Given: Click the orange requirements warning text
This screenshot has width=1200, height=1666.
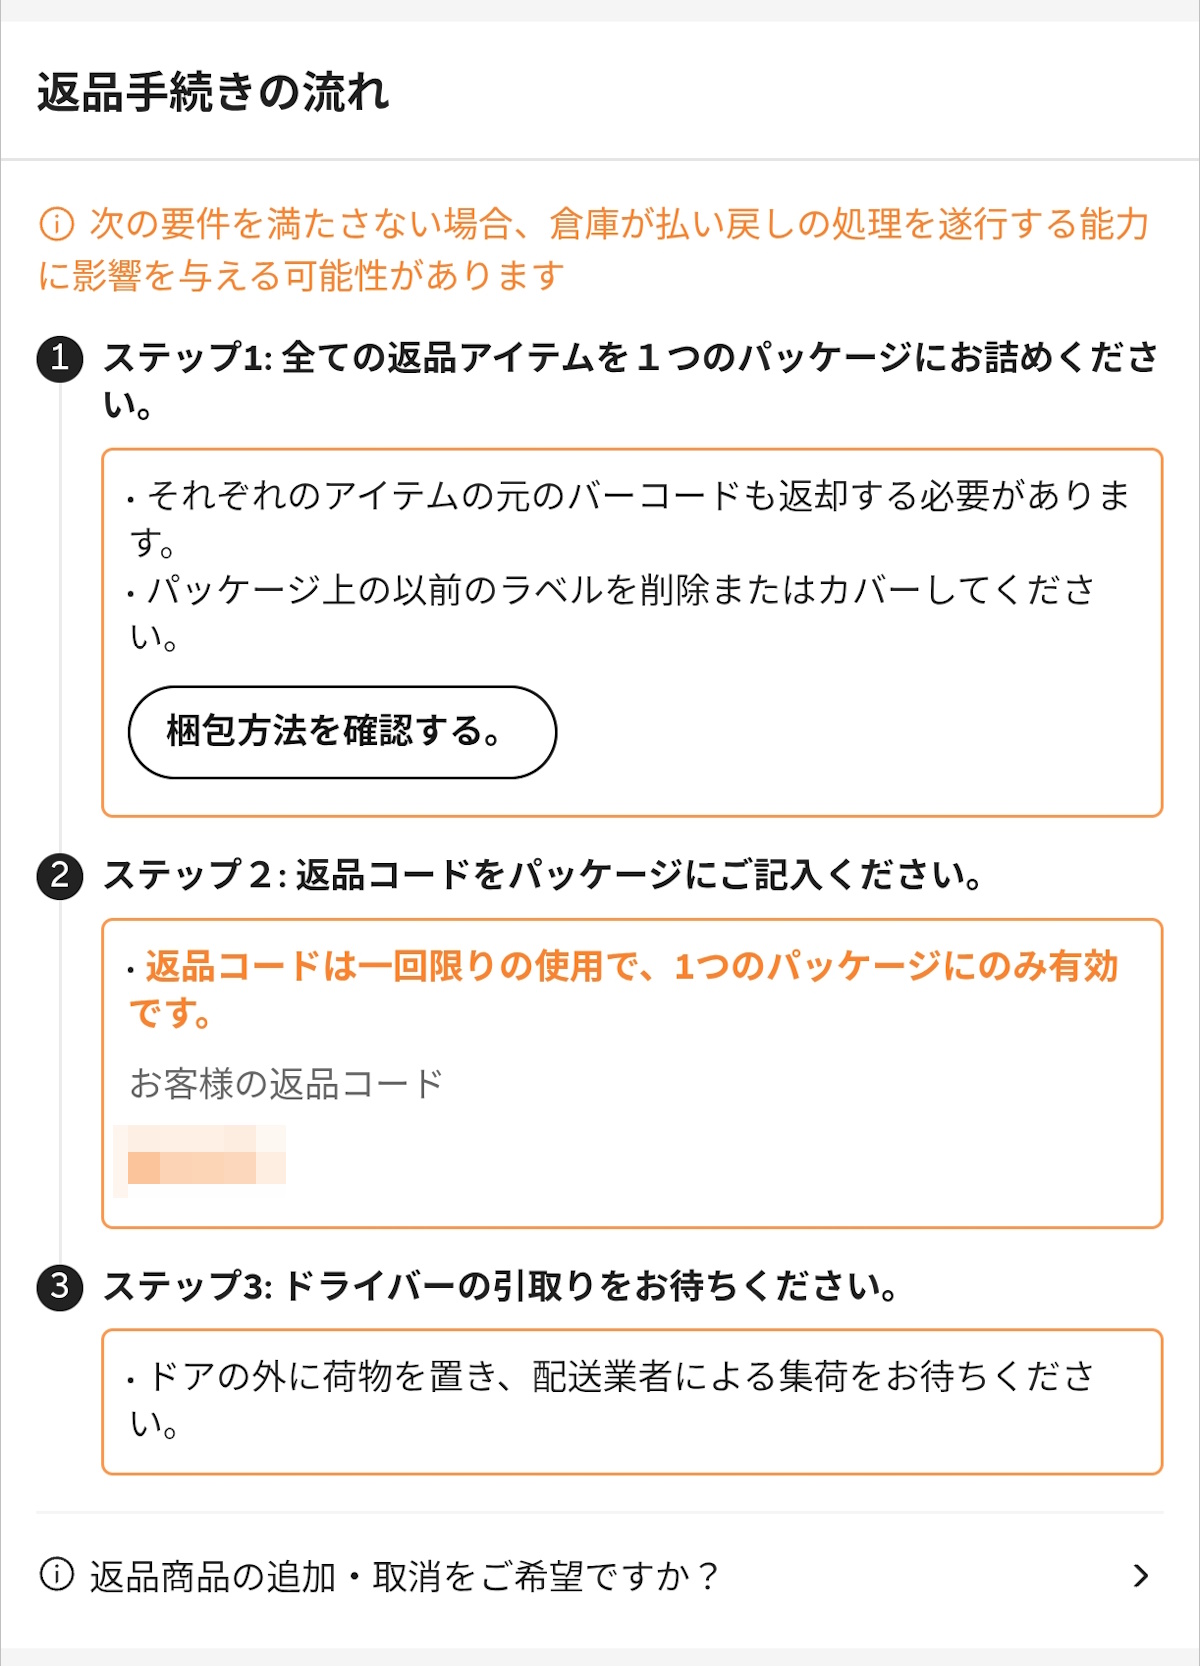Looking at the screenshot, I should [x=600, y=250].
